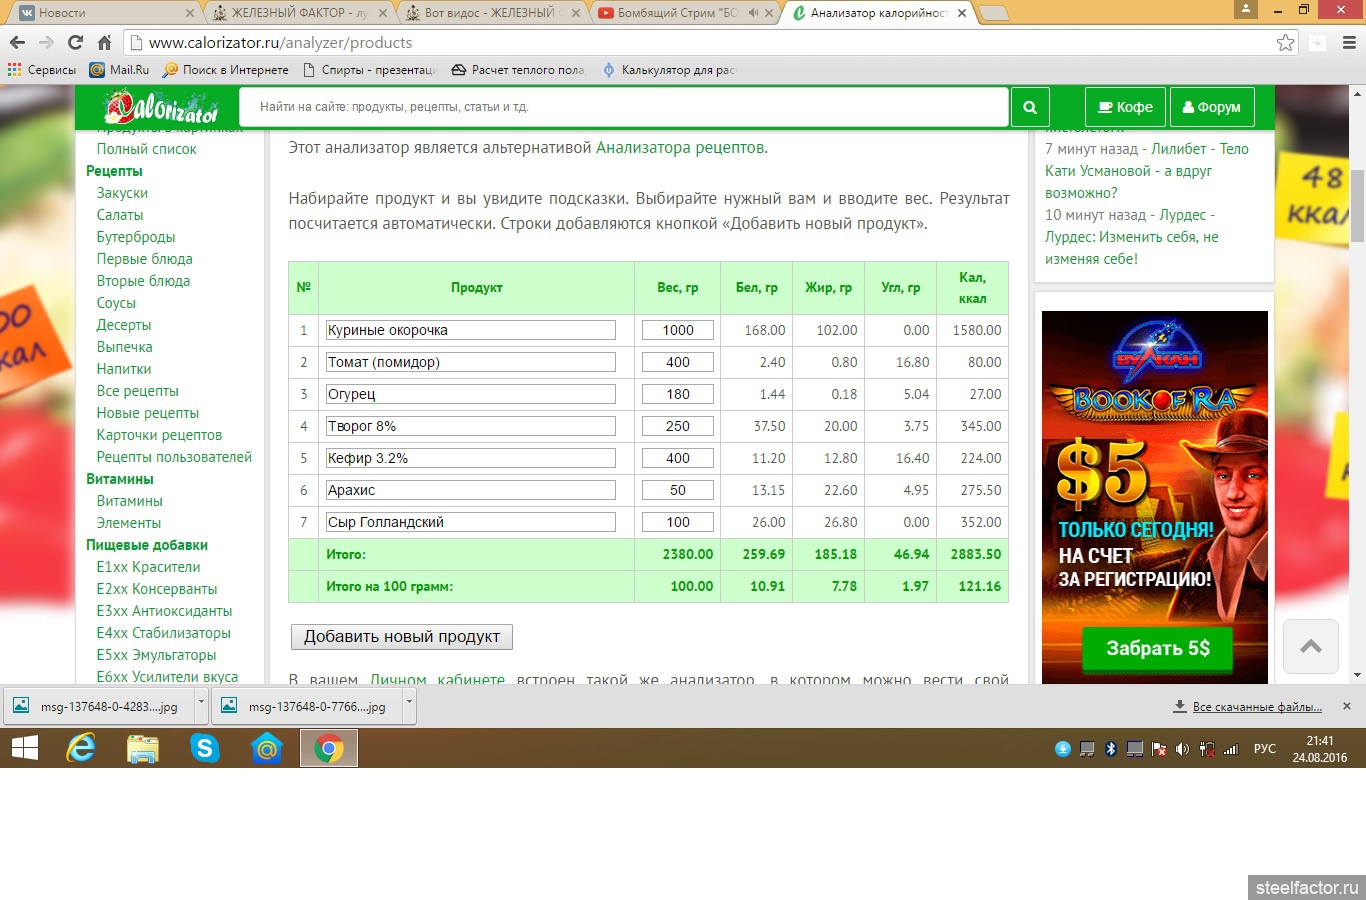Open Калькулятор bookmark in bookmarks bar
1366x900 pixels.
(669, 70)
